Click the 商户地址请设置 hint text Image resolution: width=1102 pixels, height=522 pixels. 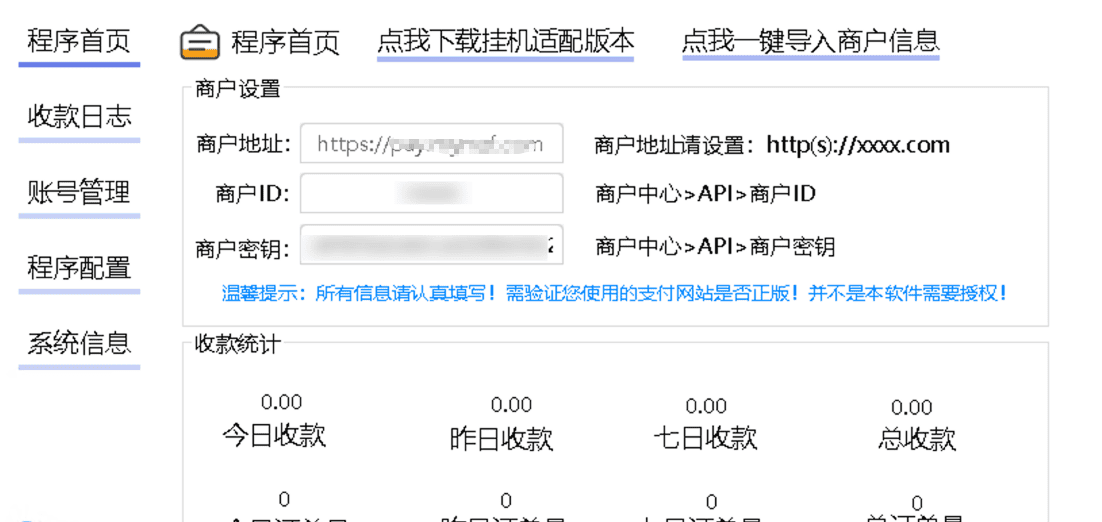click(x=772, y=145)
